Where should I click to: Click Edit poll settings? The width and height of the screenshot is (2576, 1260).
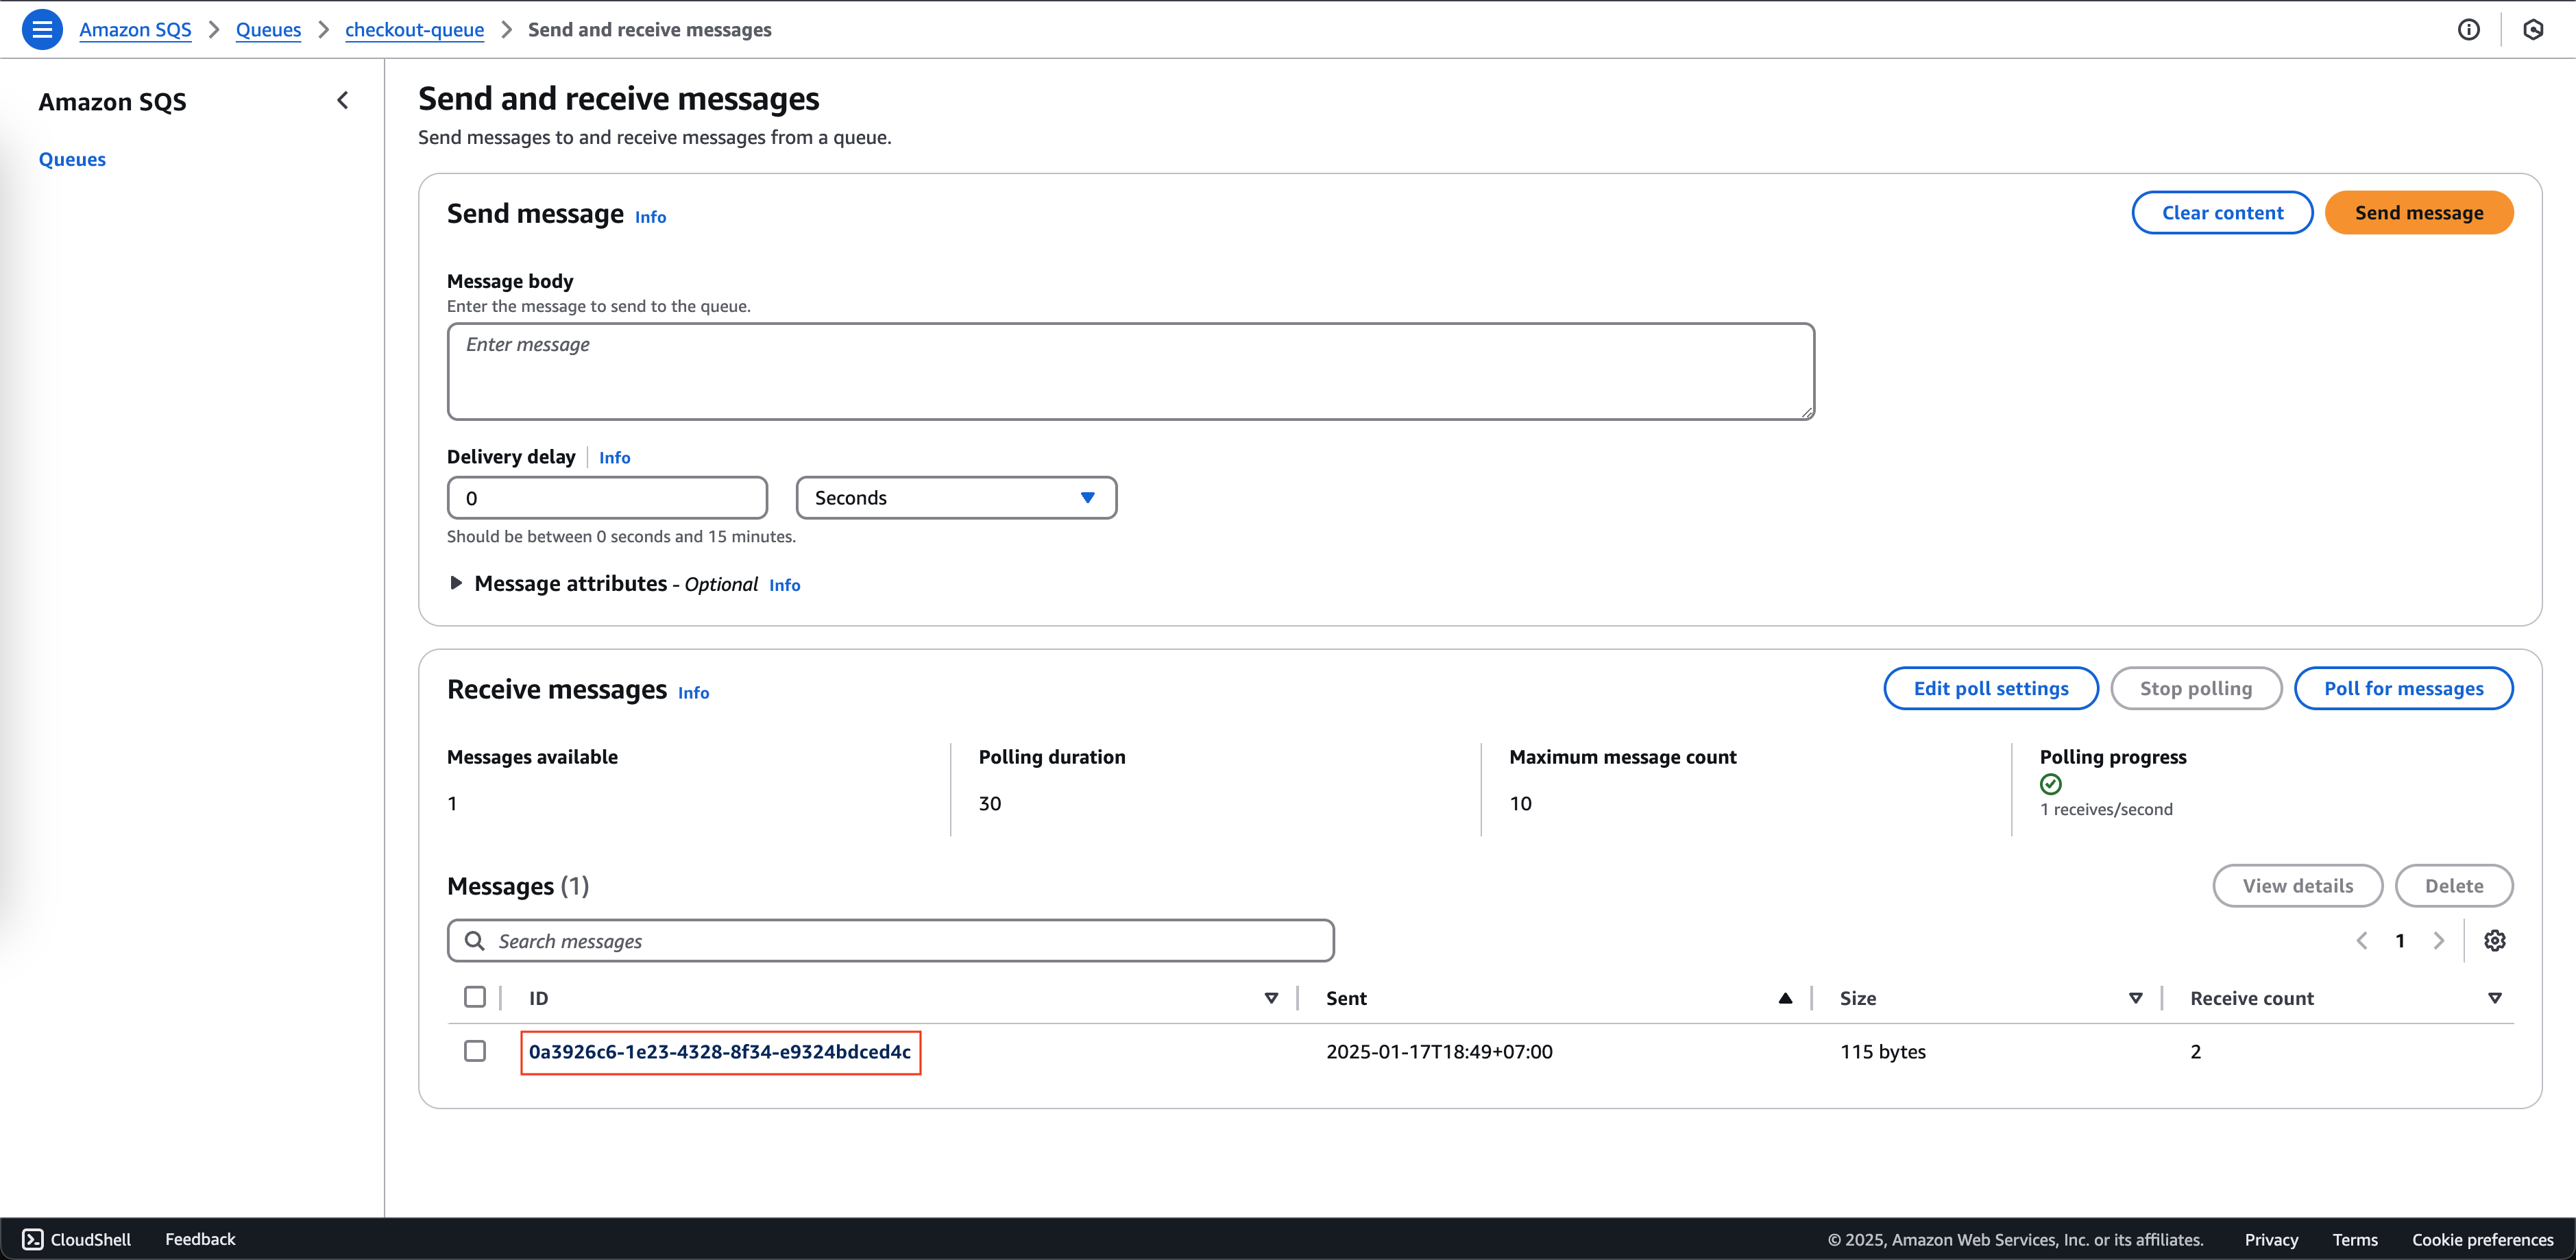pos(1991,688)
